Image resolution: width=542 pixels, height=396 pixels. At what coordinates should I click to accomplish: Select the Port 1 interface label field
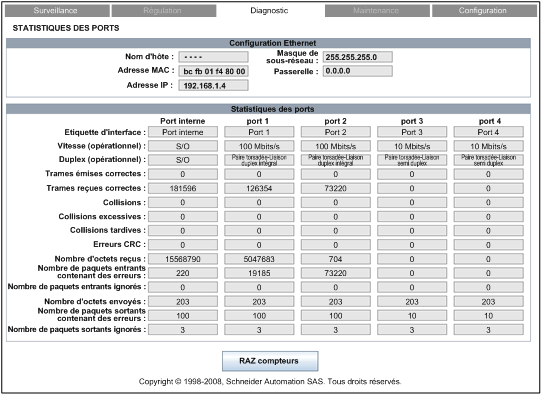(x=259, y=132)
